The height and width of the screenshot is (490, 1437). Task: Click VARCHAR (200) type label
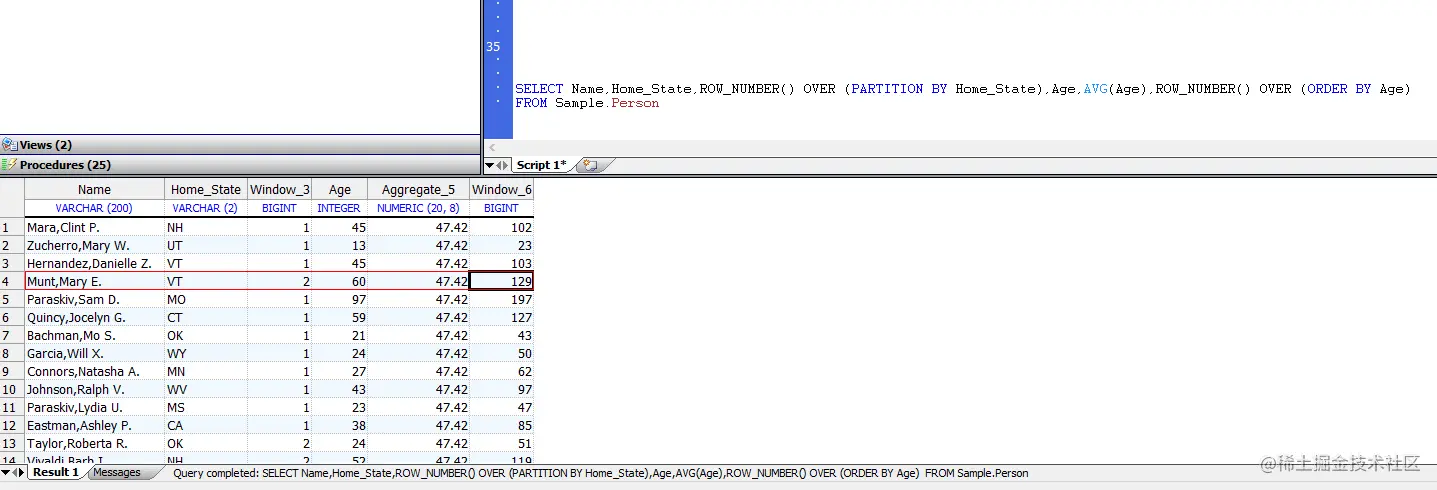point(94,208)
